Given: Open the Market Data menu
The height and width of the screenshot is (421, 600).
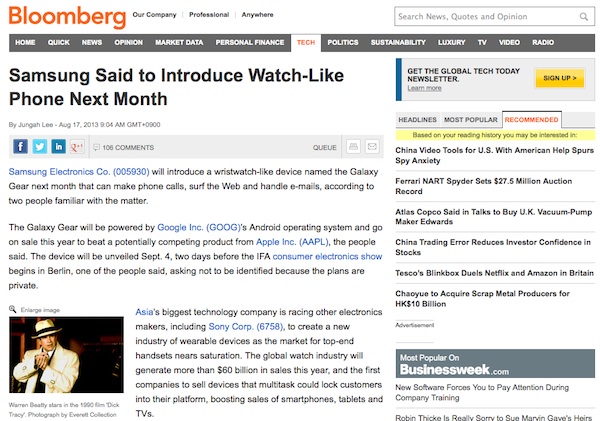Looking at the screenshot, I should click(179, 43).
